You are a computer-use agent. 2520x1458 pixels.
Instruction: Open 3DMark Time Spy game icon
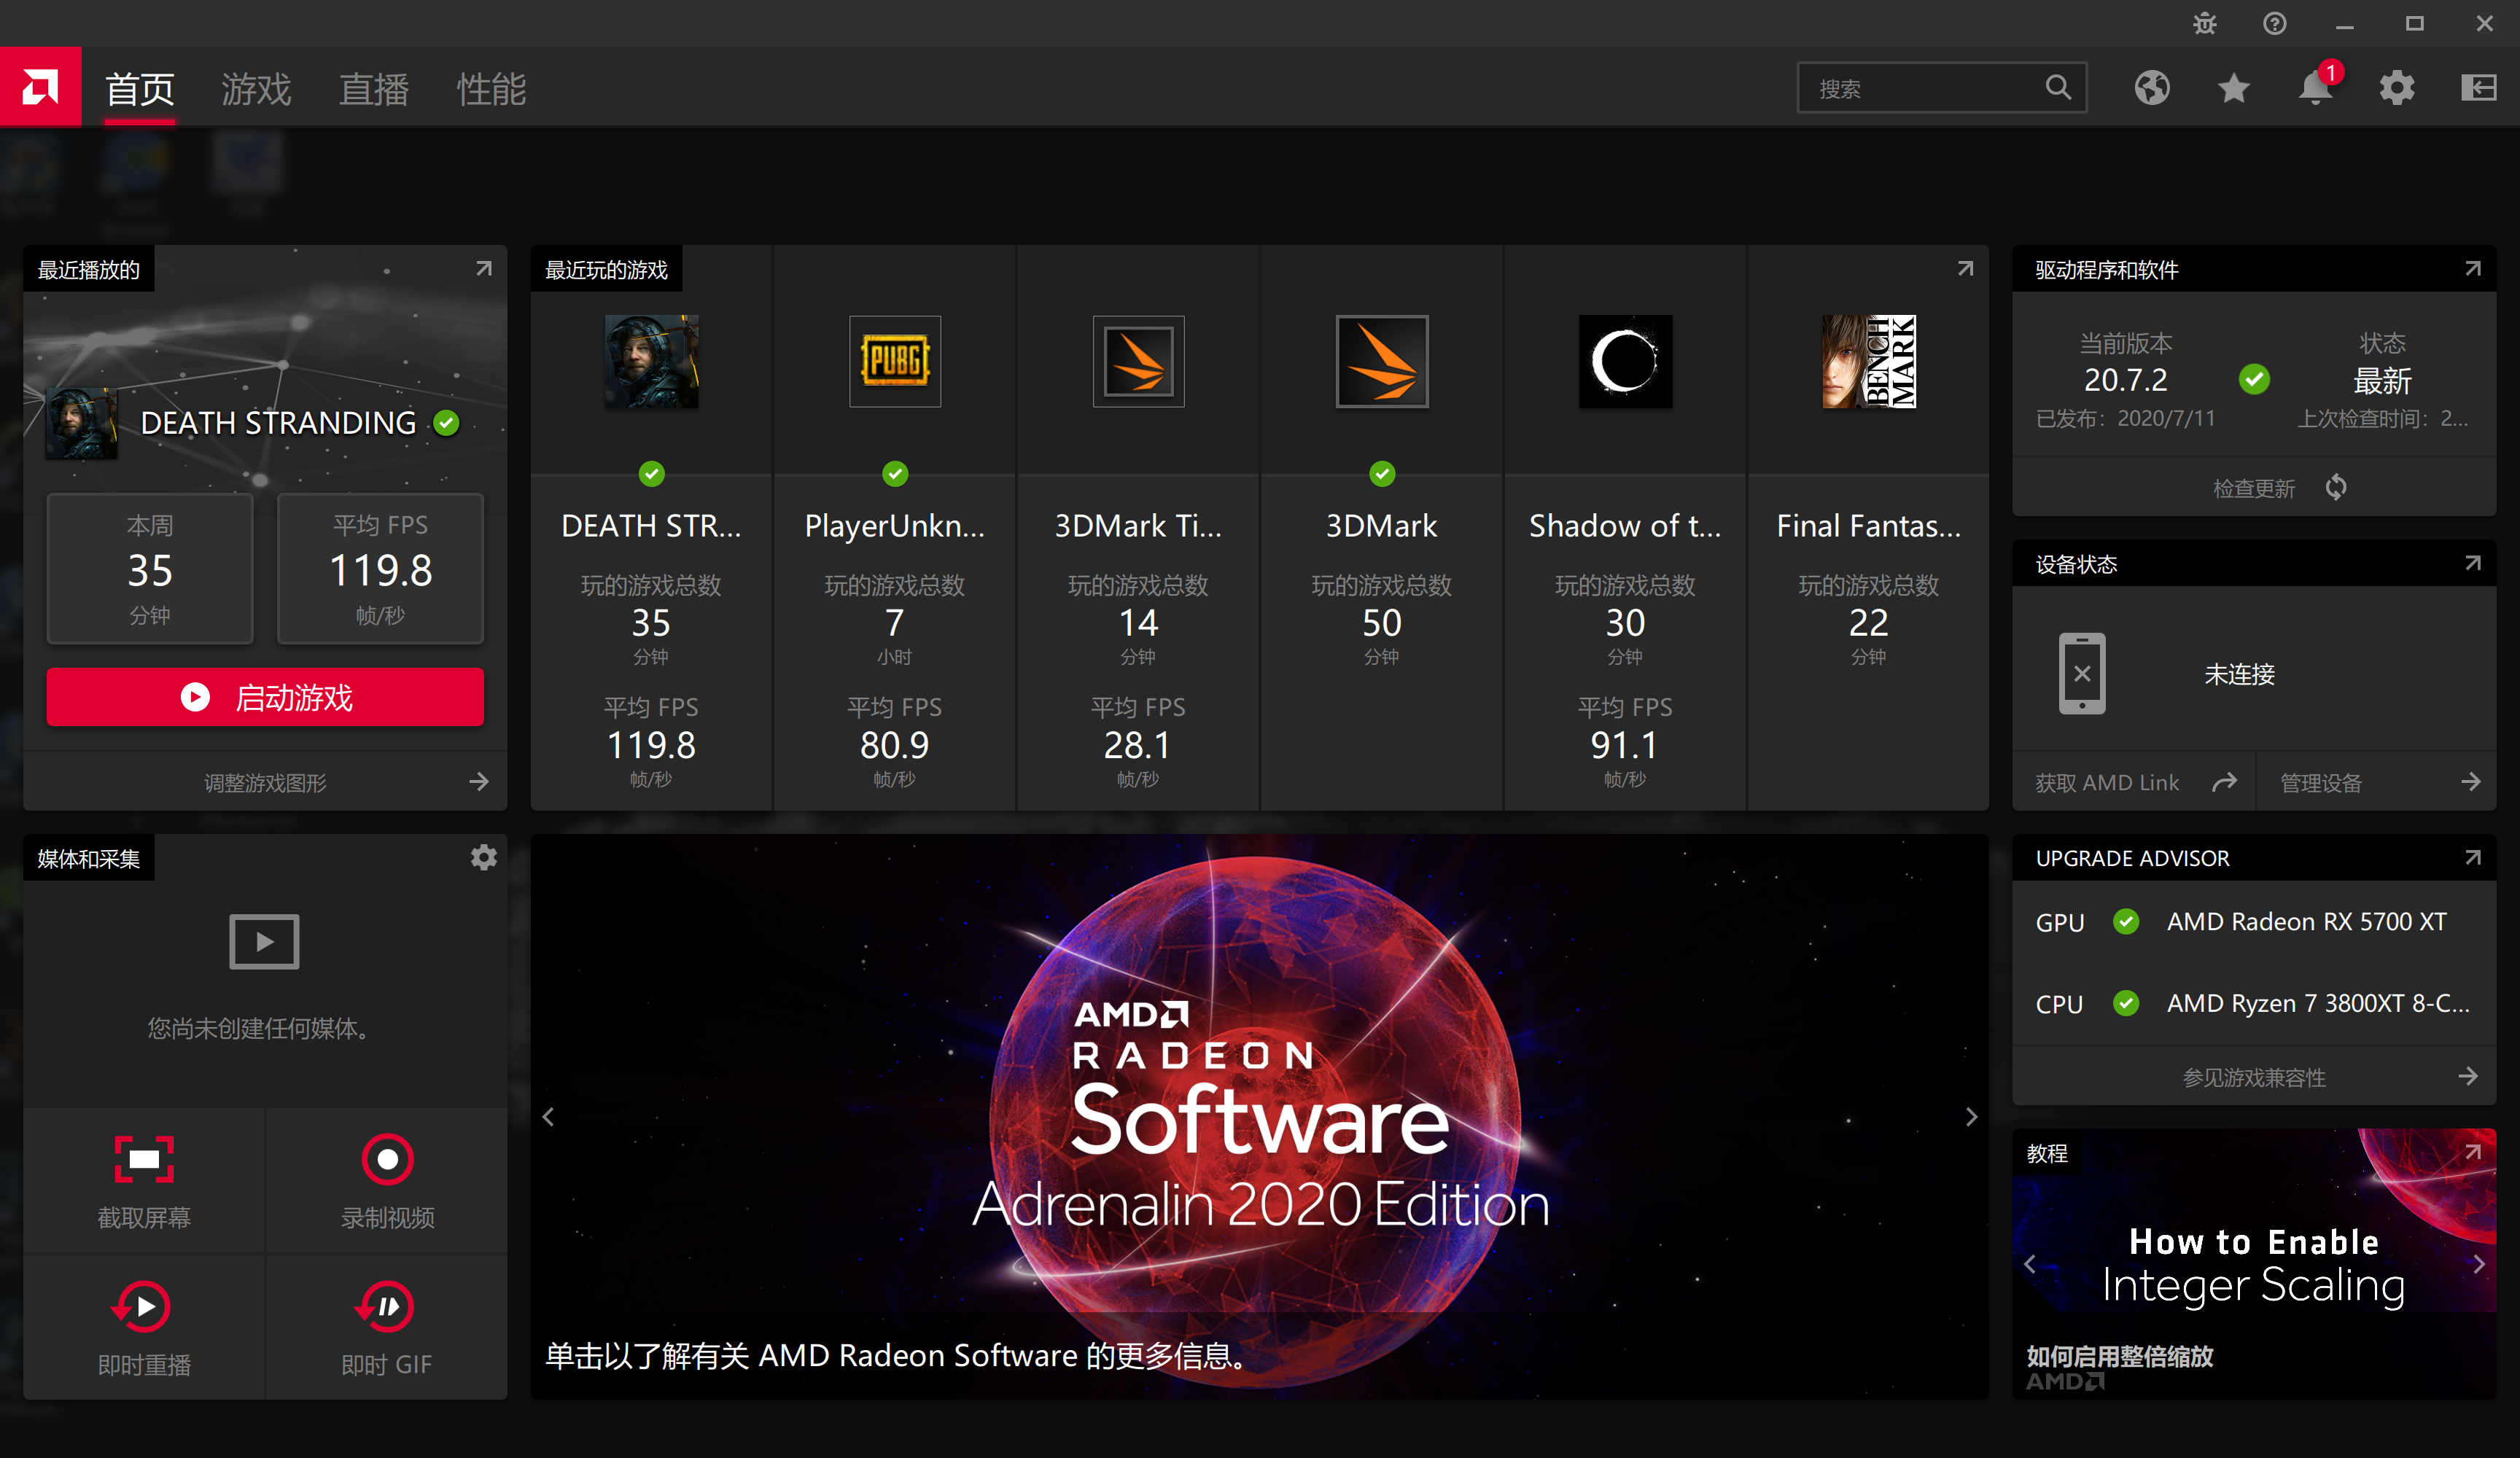coord(1138,362)
